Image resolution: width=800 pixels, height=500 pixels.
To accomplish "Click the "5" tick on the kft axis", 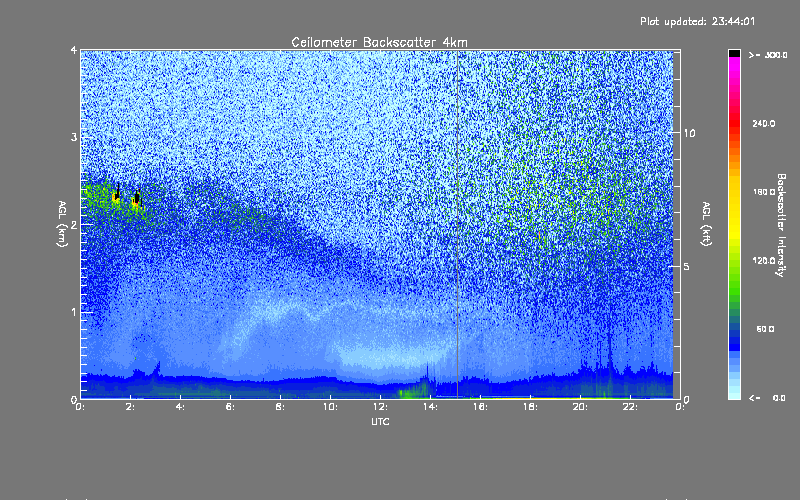I will click(687, 266).
